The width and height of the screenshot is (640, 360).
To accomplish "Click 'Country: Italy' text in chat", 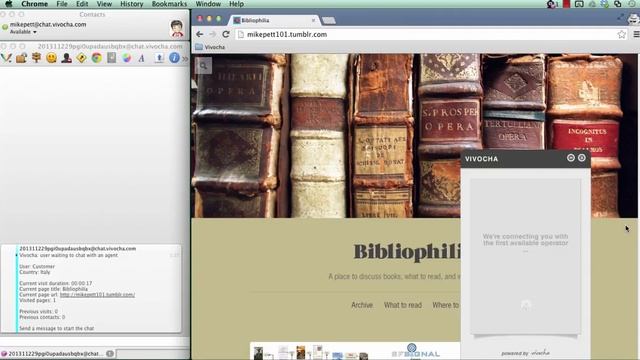I will click(x=35, y=272).
